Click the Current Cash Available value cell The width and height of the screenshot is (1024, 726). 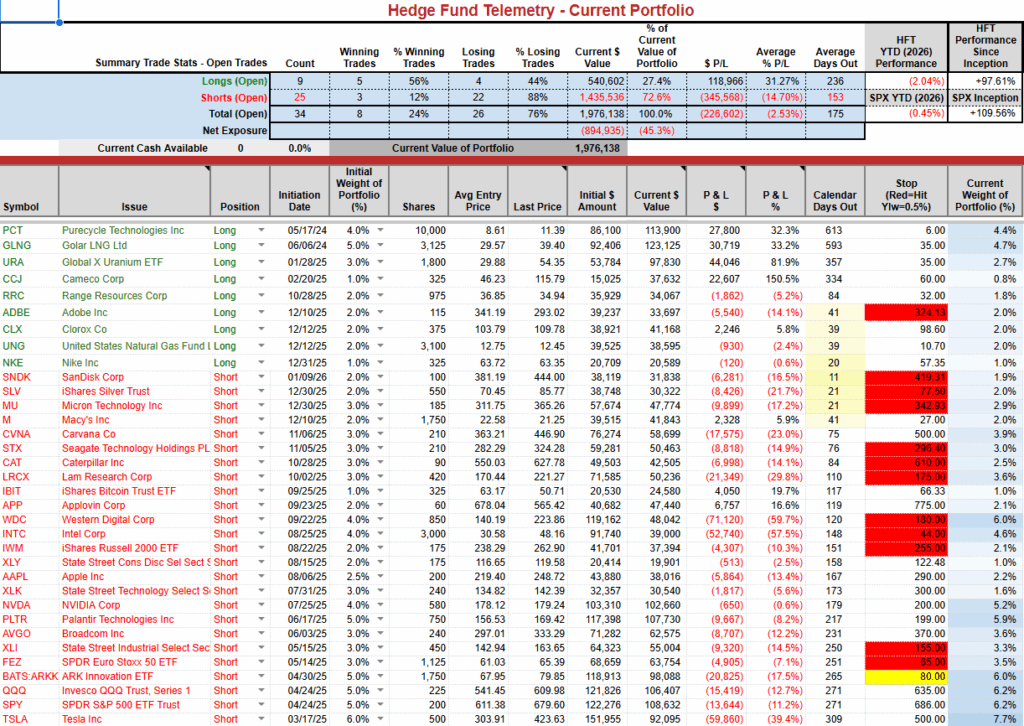(239, 148)
